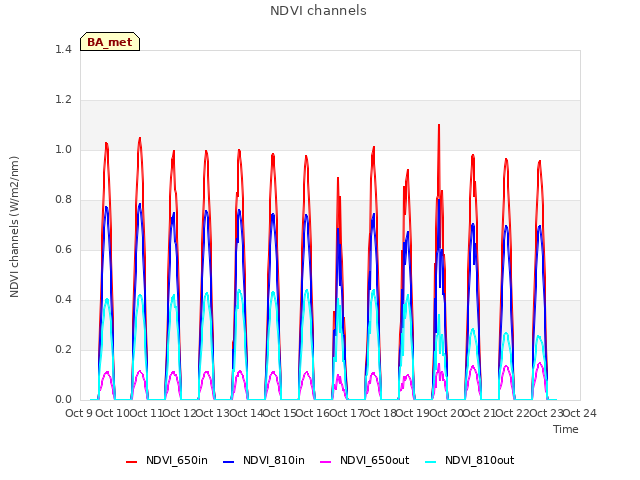Select the NDVI_810out legend label
The image size is (640, 480).
(x=480, y=460)
